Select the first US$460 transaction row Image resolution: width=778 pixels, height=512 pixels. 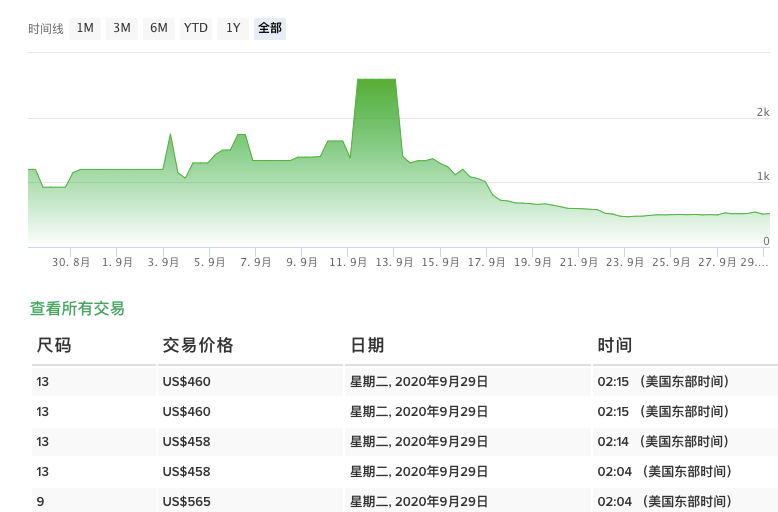(x=186, y=381)
